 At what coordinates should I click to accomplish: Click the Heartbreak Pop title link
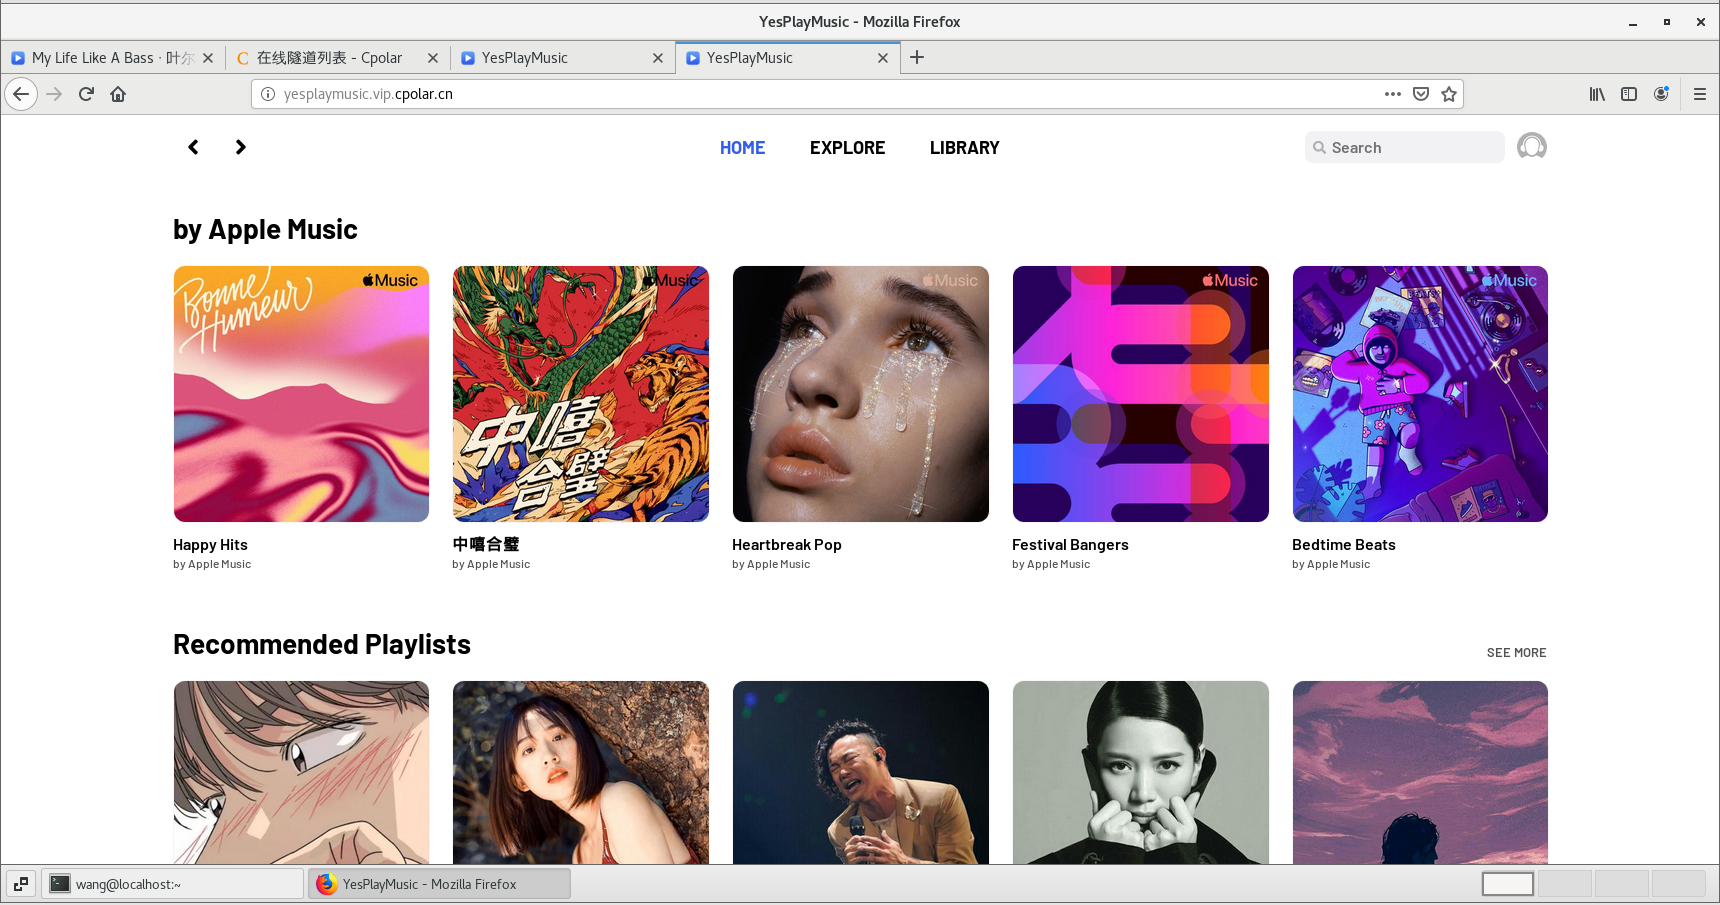click(x=787, y=545)
